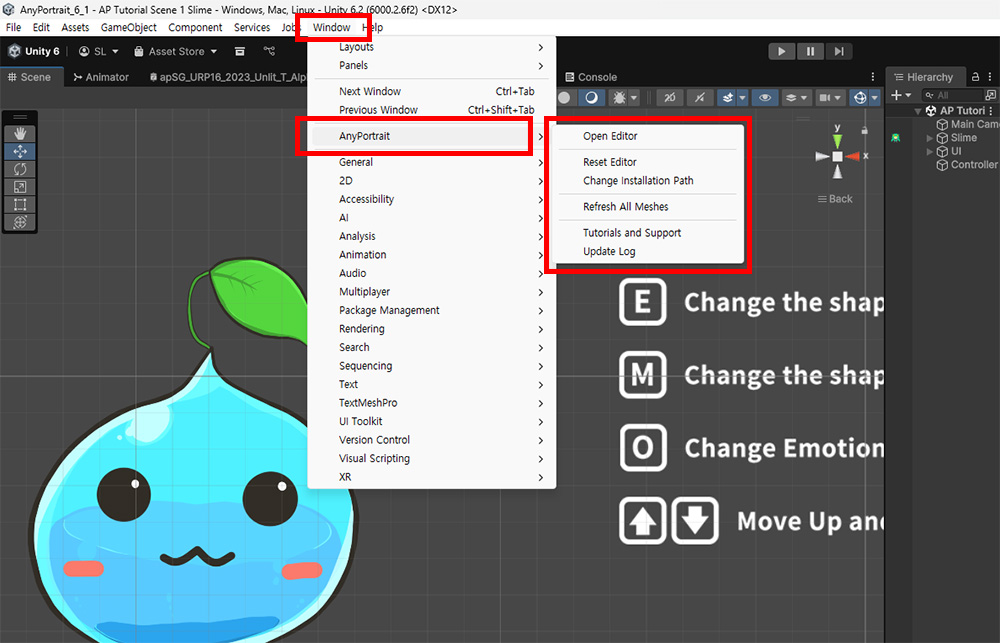1000x643 pixels.
Task: Open the Package Manager archive icon
Action: coord(240,51)
